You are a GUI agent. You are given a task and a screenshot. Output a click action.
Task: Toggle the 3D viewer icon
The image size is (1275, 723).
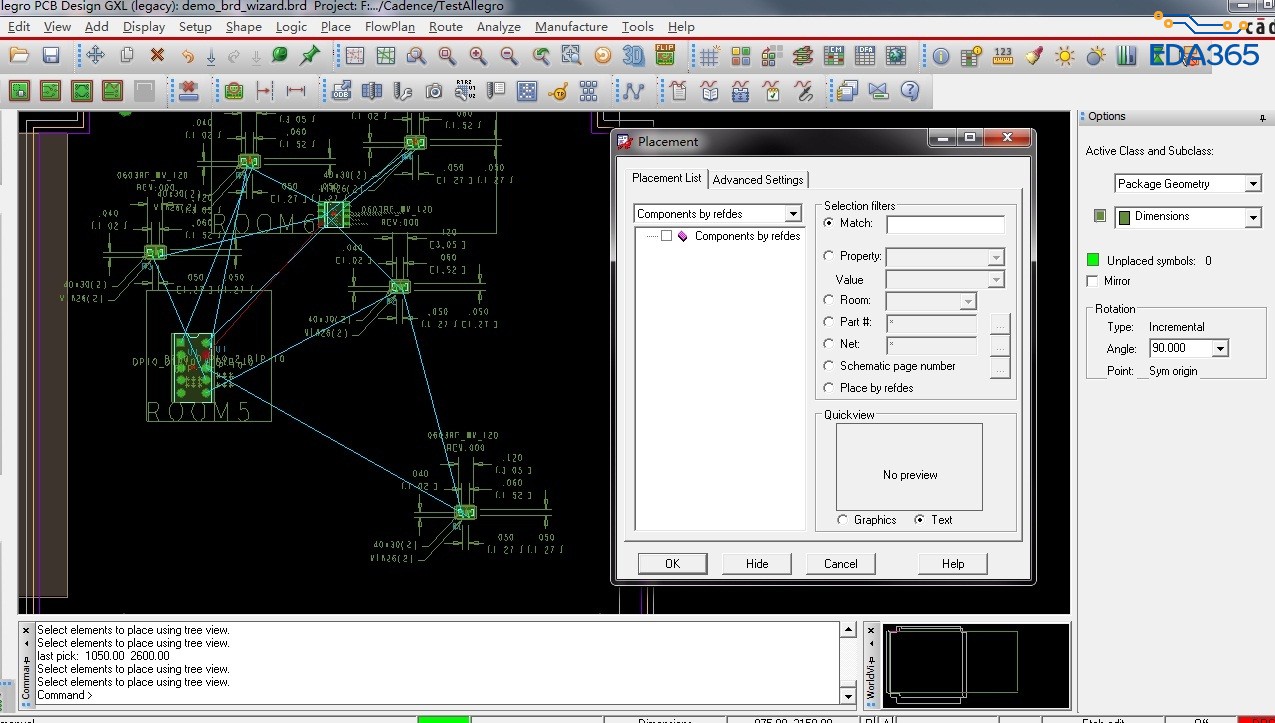click(x=633, y=56)
